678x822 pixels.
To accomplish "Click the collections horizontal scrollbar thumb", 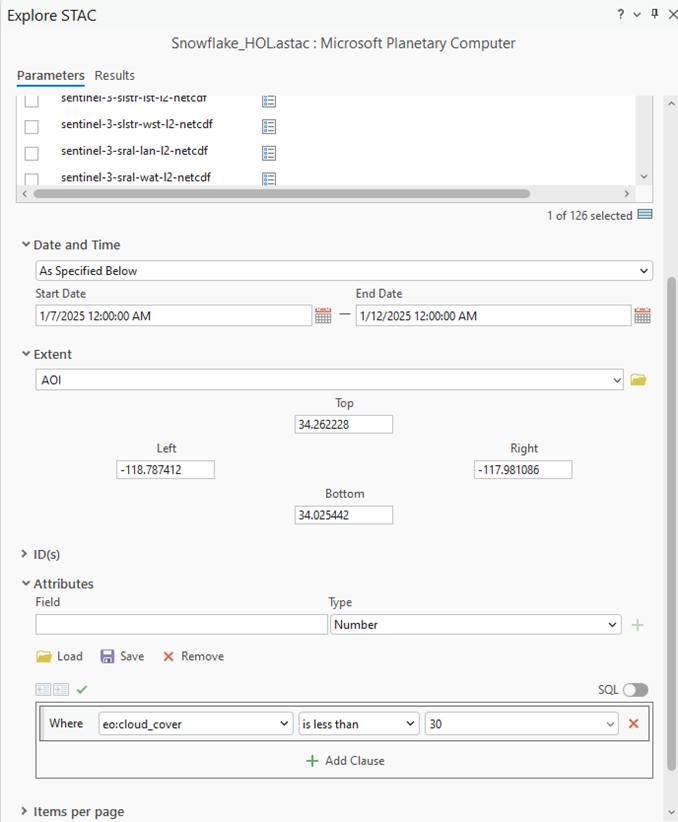I will pos(282,193).
